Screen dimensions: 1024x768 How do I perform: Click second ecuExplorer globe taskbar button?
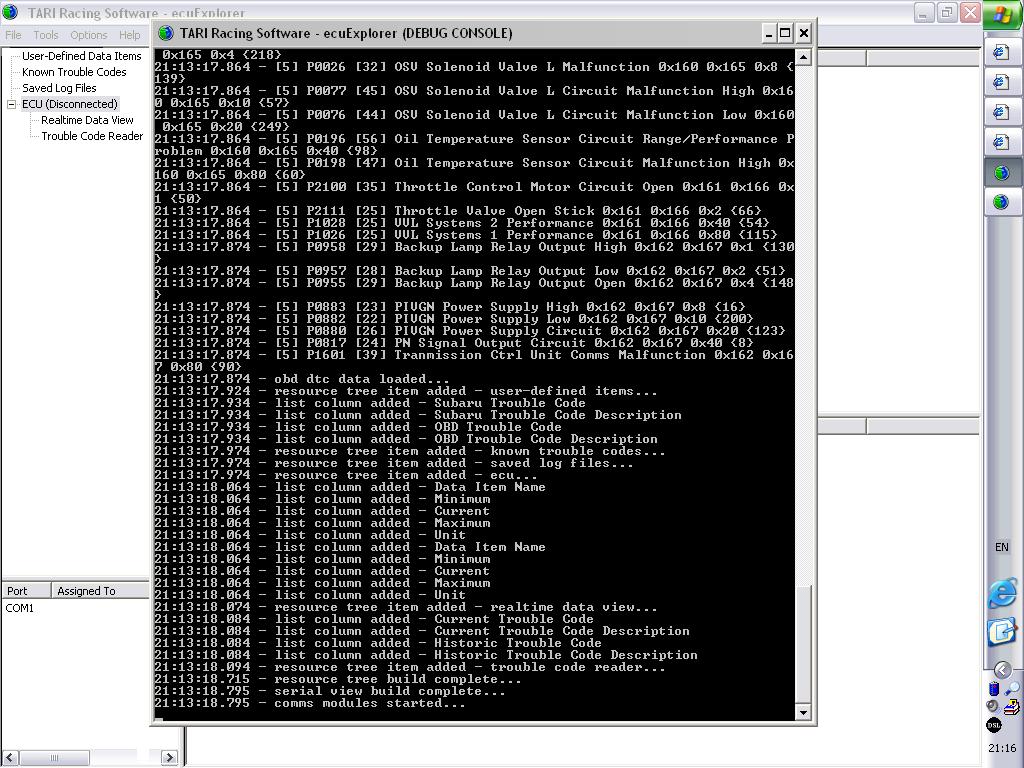click(x=1001, y=202)
